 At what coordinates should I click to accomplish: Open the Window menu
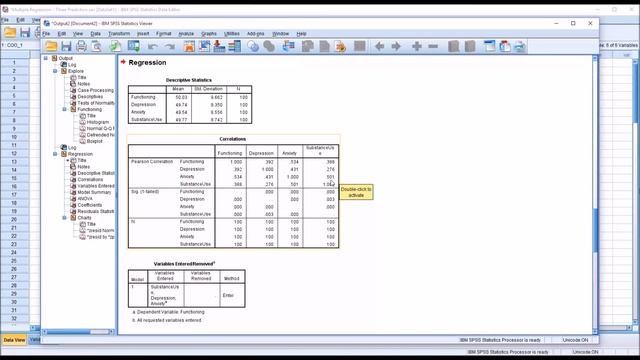280,33
